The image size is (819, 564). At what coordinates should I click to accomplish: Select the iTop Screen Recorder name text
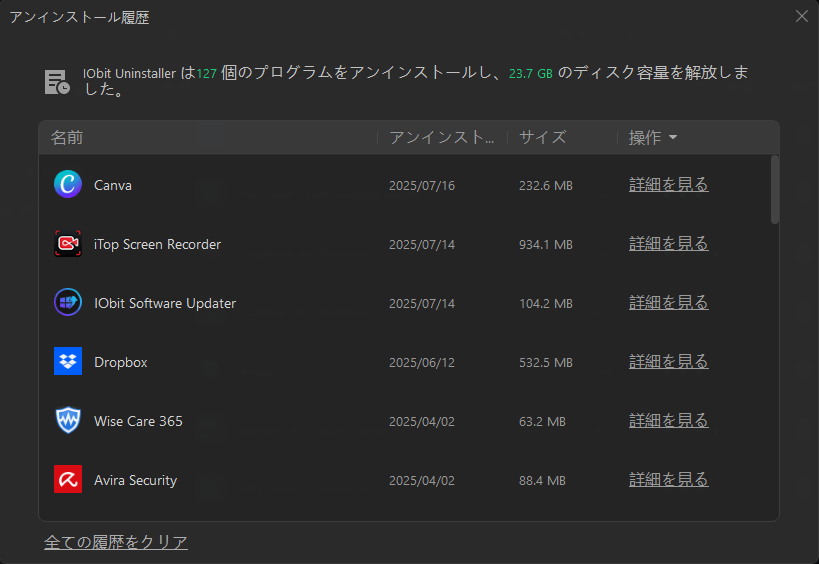[x=157, y=244]
